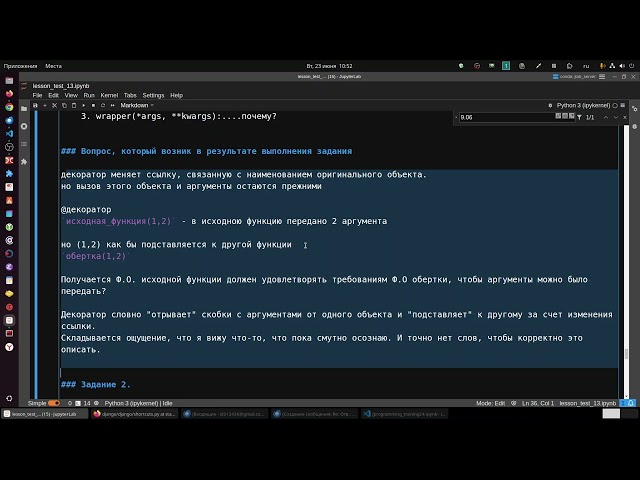Open the Приложения applications menu
The height and width of the screenshot is (480, 640).
point(20,66)
